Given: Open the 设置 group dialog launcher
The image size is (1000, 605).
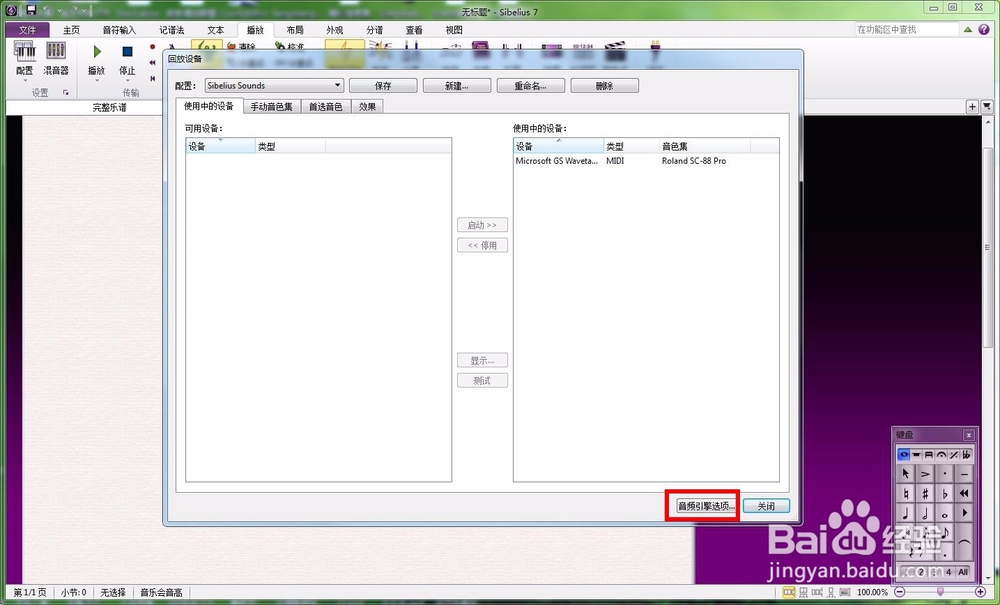Looking at the screenshot, I should tap(66, 92).
